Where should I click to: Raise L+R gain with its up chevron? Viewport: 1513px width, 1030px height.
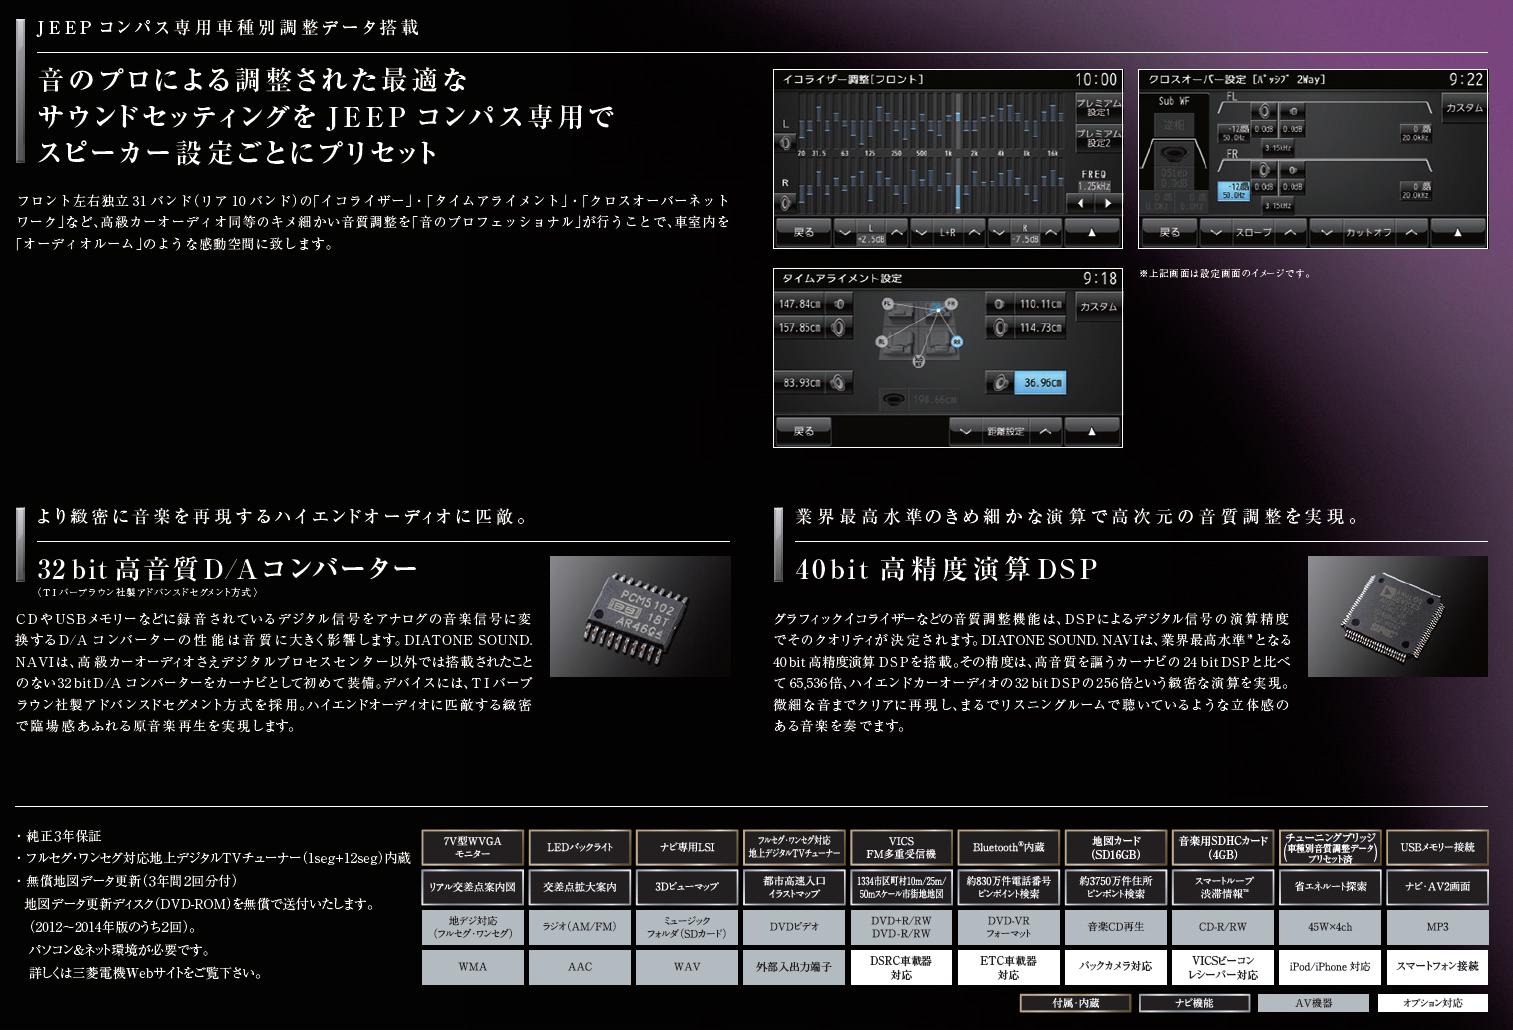click(x=974, y=232)
